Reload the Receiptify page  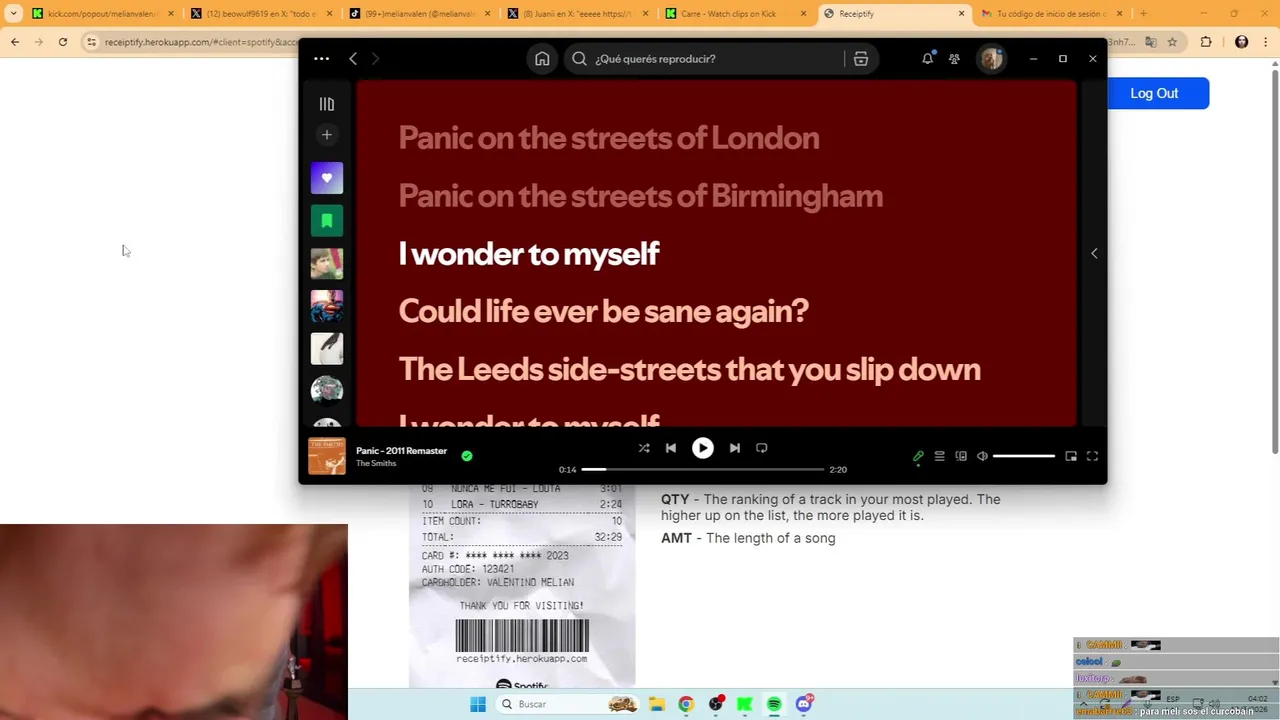(x=63, y=42)
